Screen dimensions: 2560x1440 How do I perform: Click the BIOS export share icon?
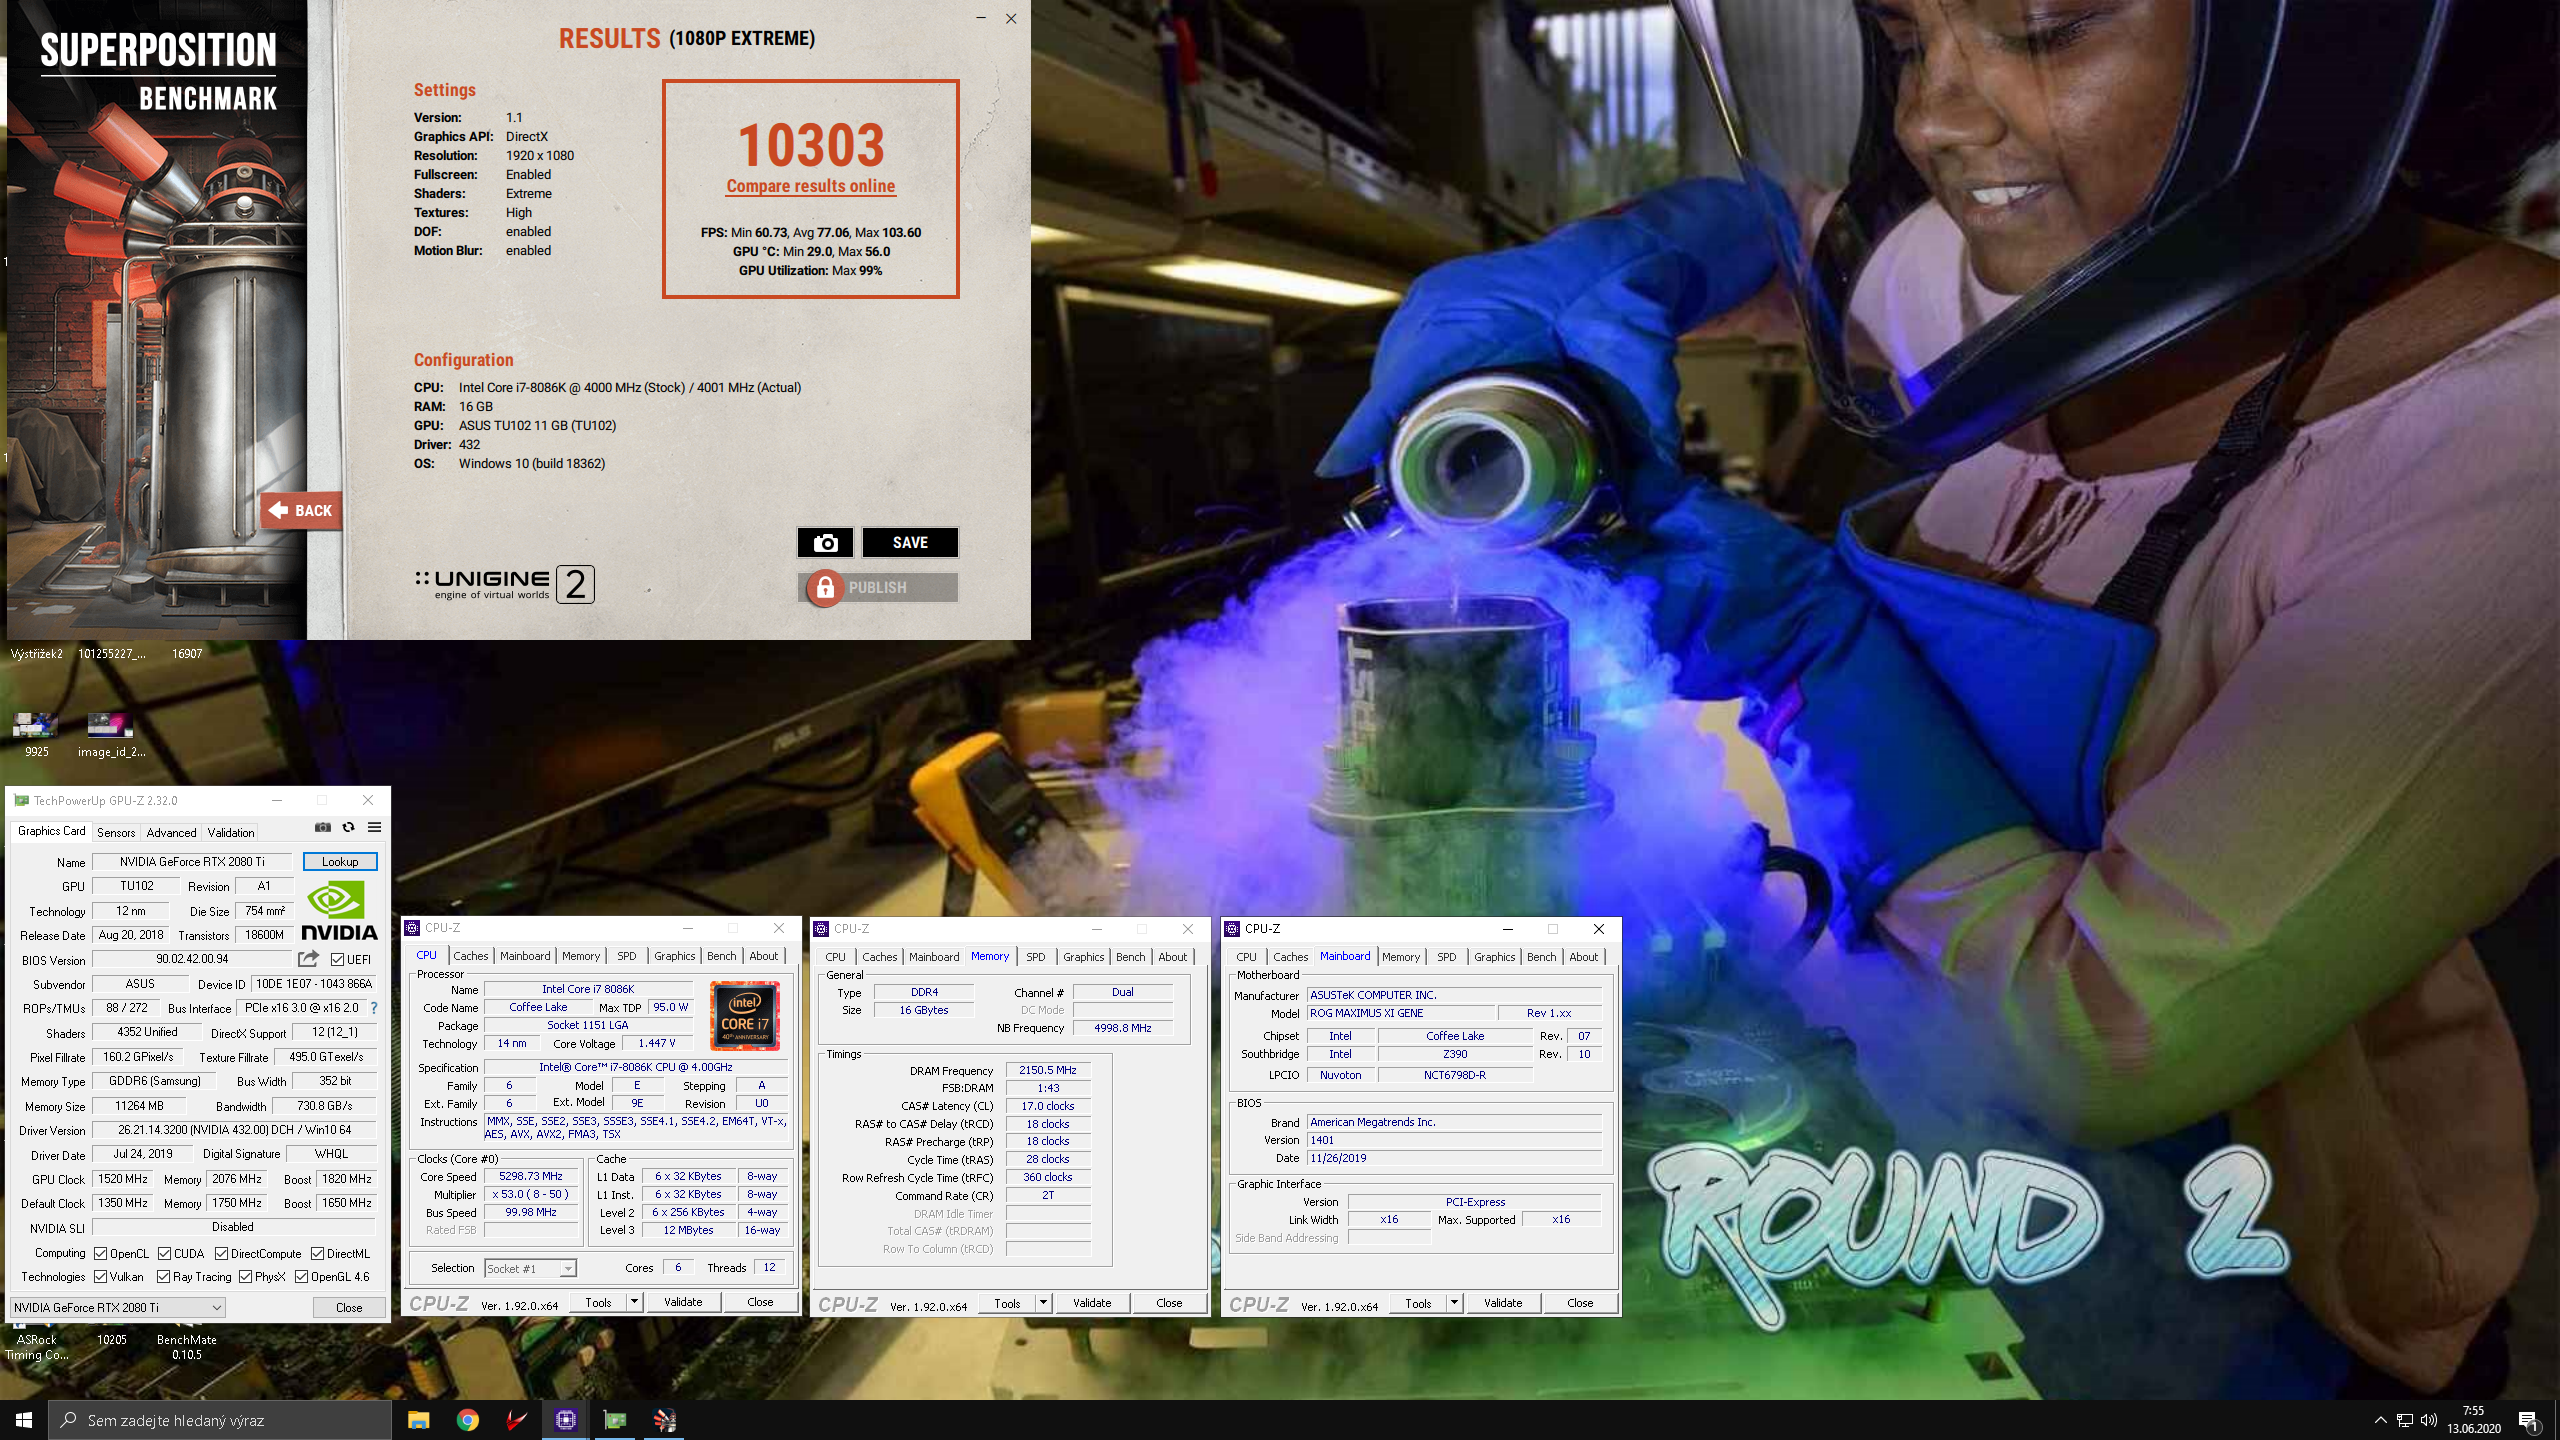[308, 959]
